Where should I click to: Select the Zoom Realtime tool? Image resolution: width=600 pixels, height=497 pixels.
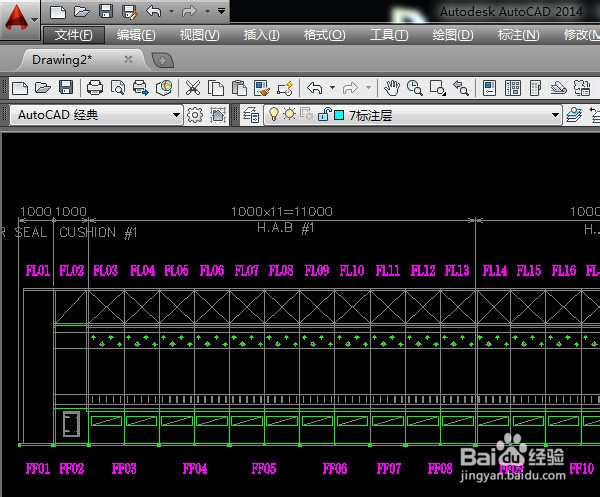tap(415, 88)
